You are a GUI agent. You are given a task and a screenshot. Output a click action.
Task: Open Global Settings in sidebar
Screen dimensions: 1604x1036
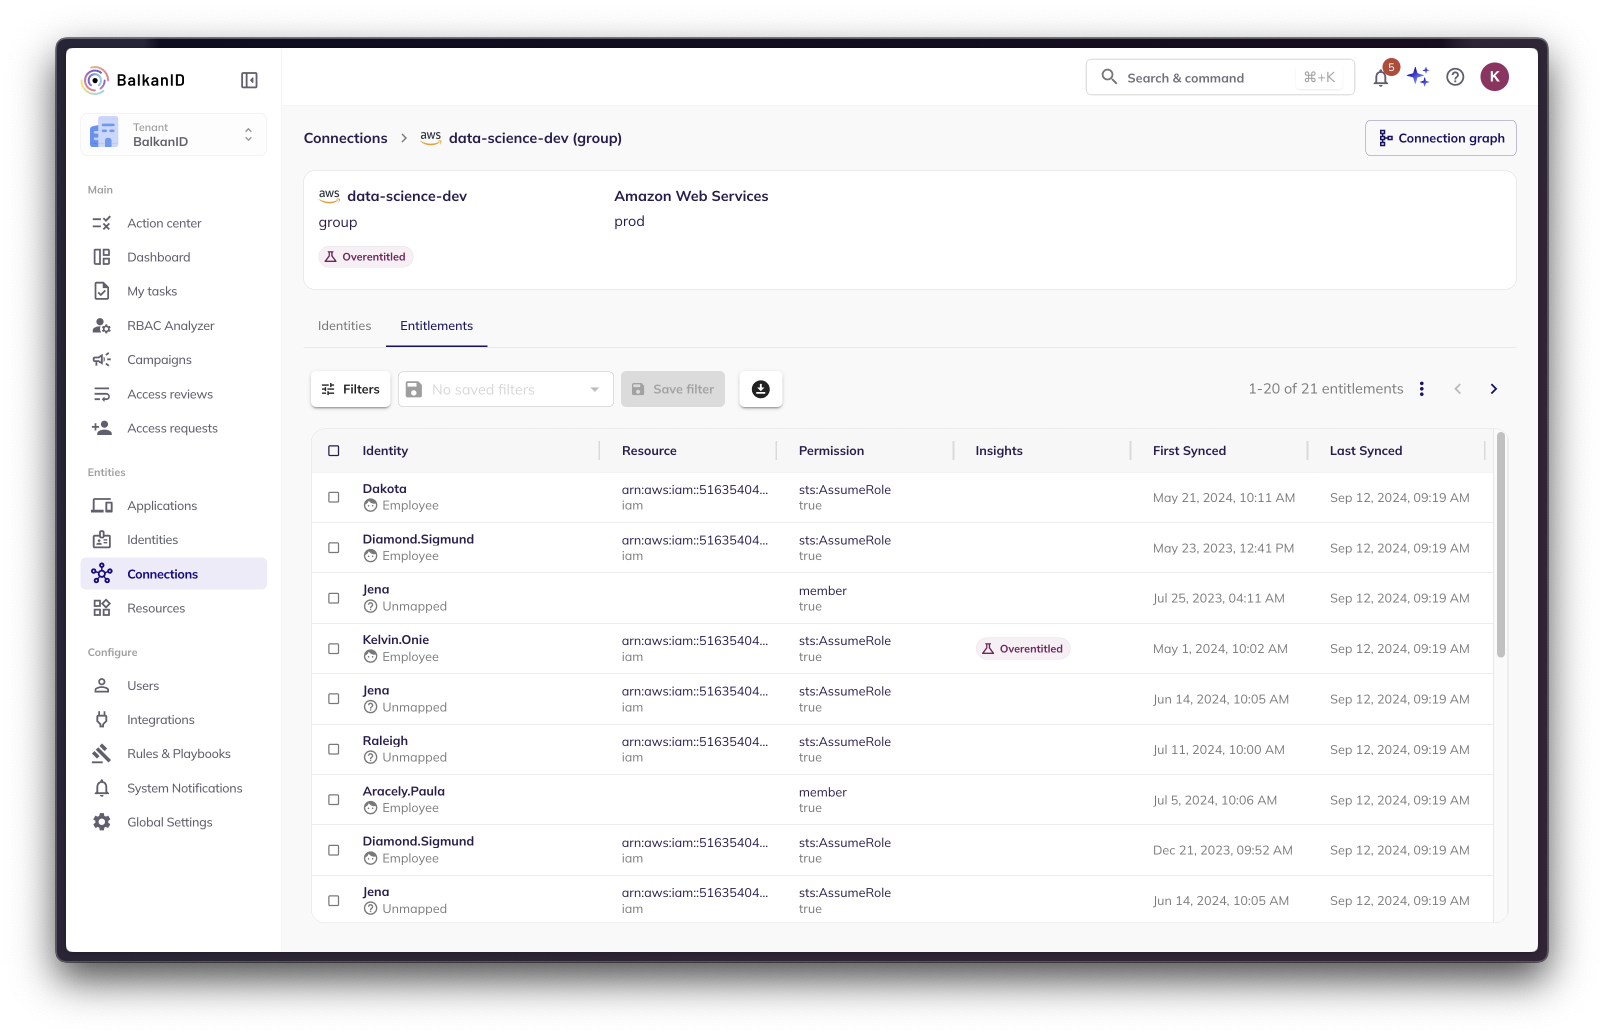pyautogui.click(x=169, y=822)
